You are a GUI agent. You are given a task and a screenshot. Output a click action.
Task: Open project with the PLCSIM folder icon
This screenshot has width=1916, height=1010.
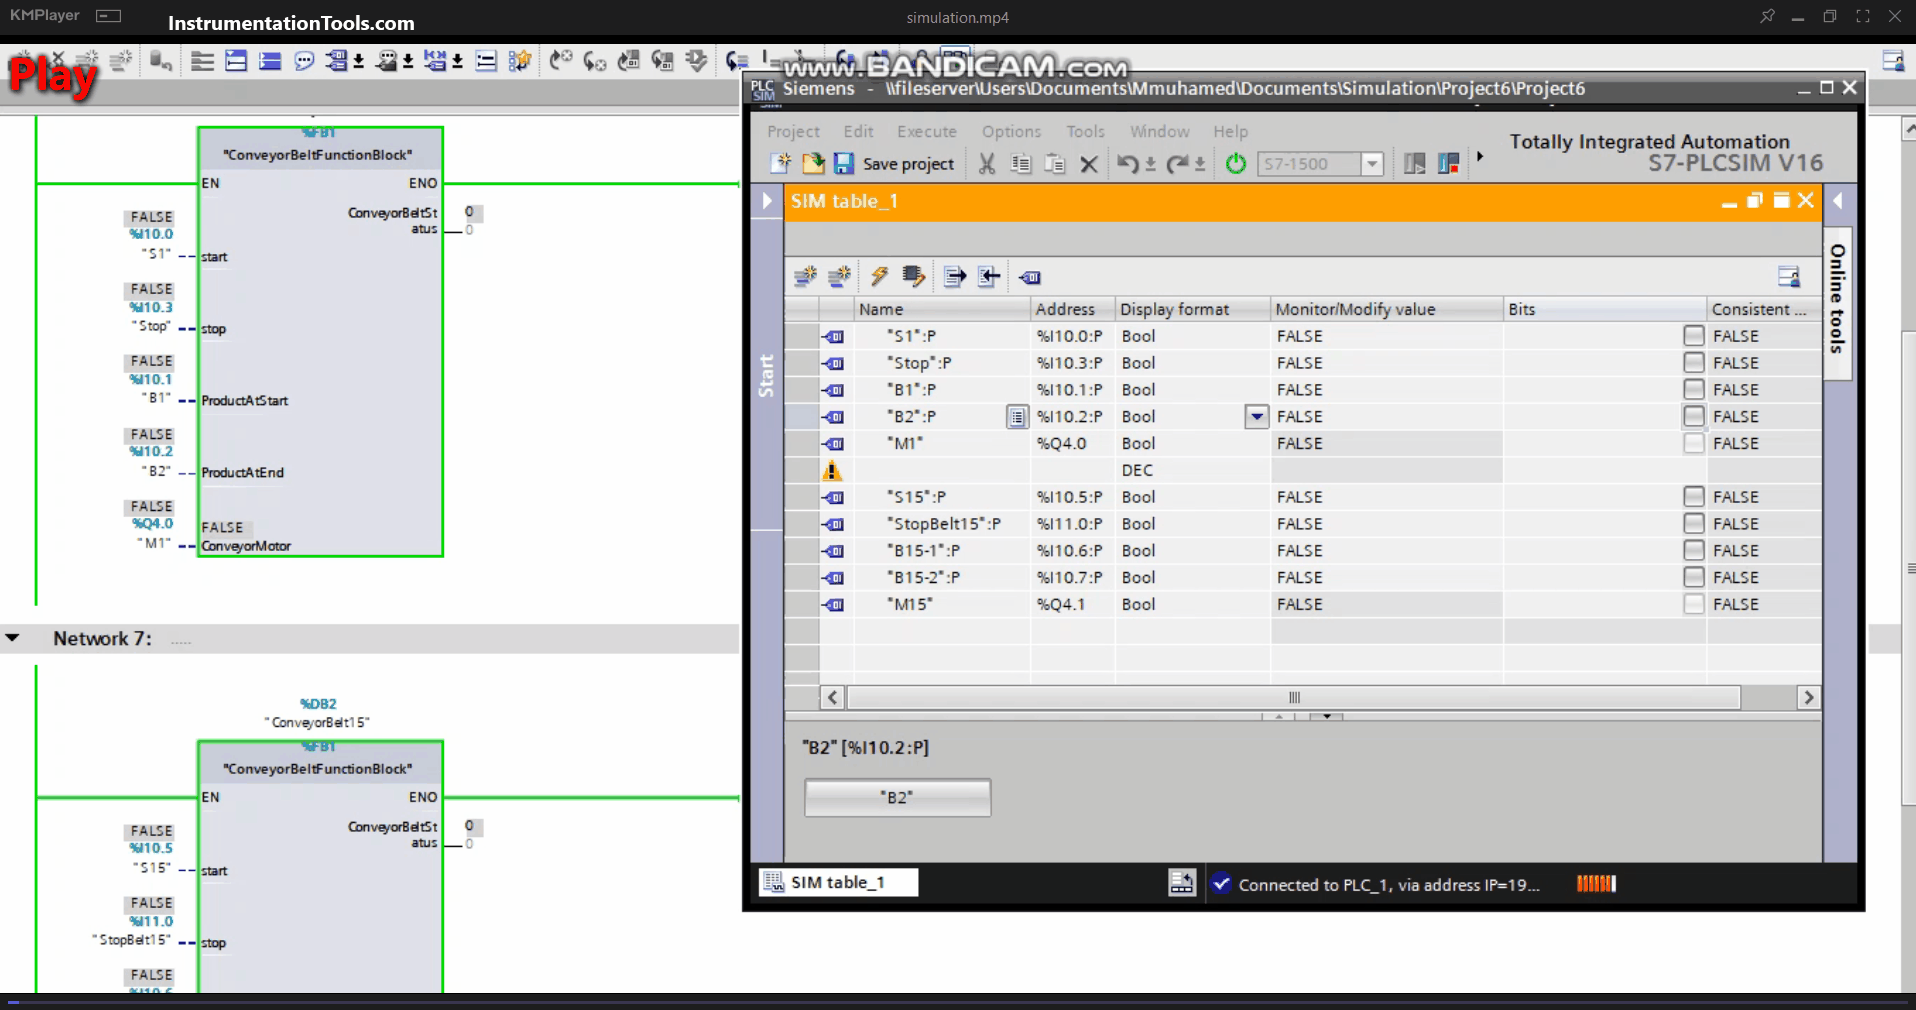813,163
